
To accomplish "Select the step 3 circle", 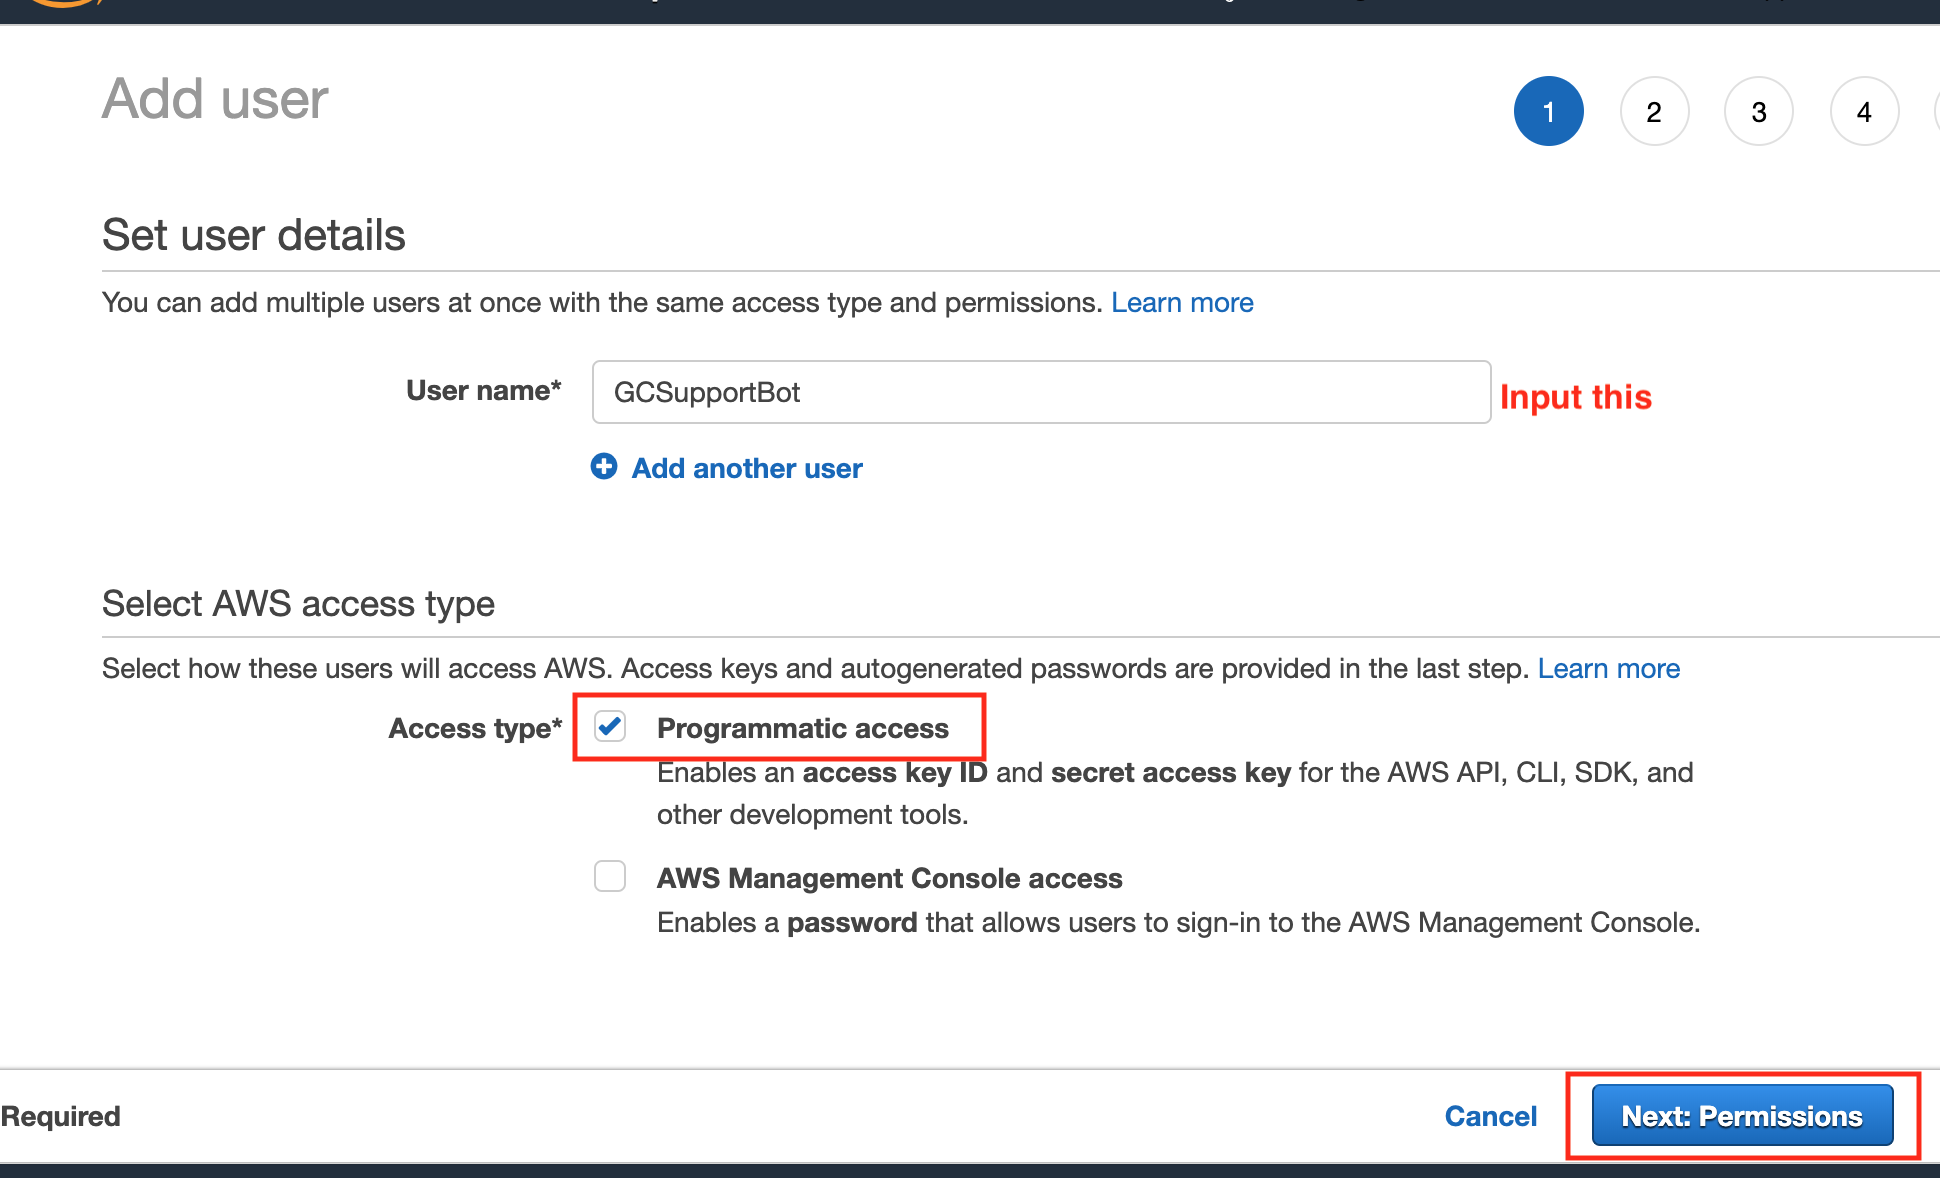I will click(x=1759, y=112).
